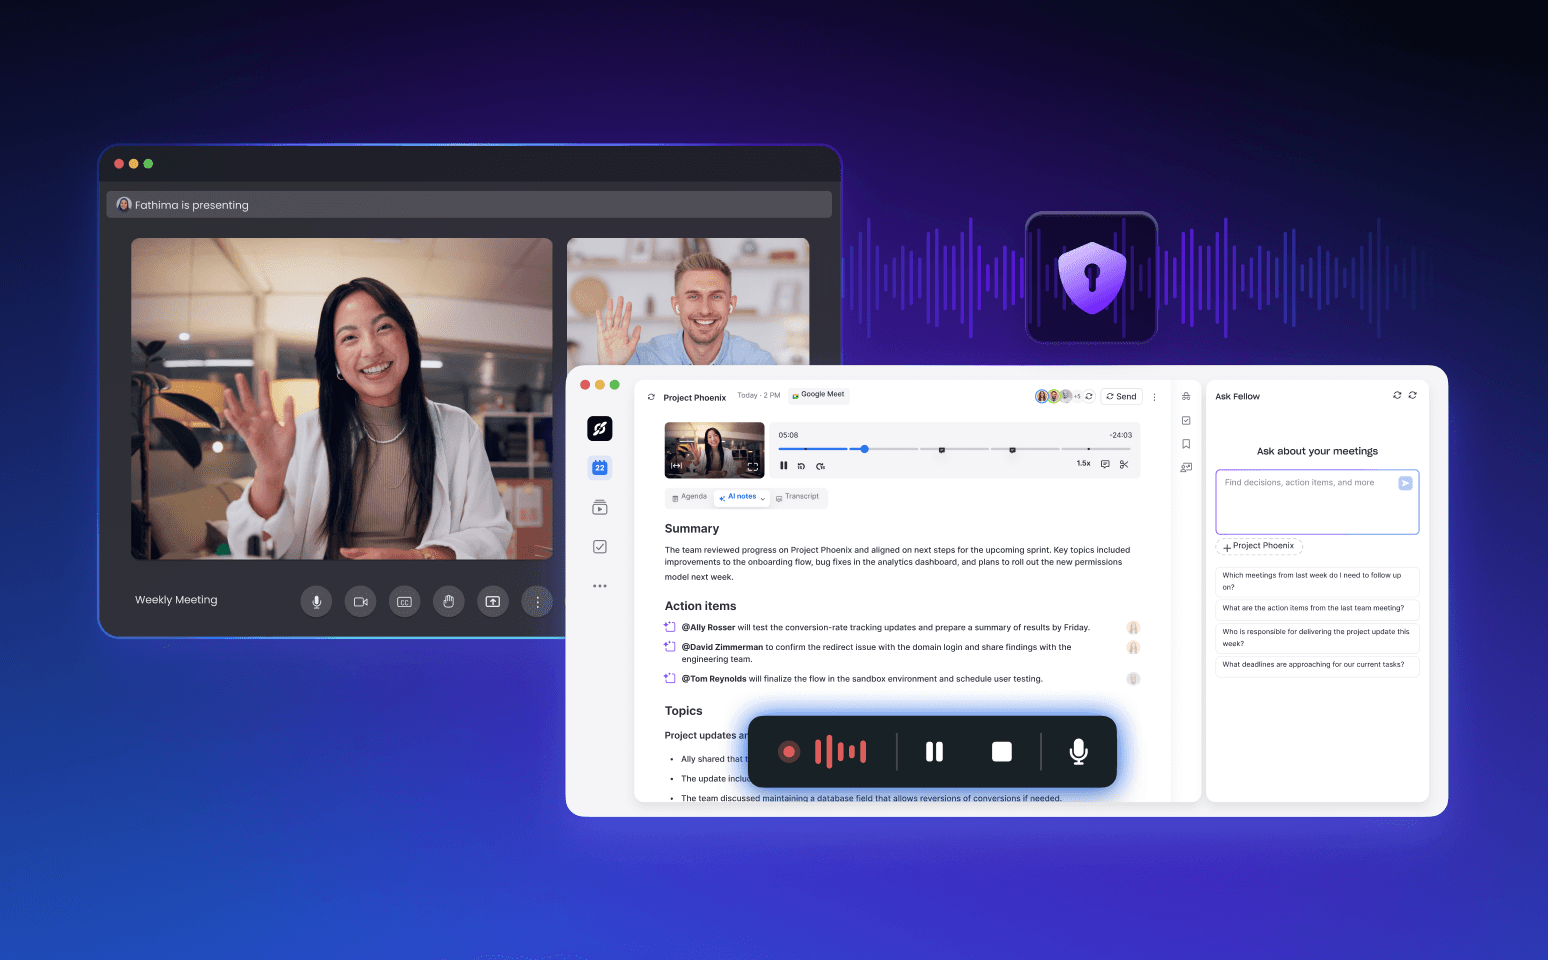Click the incognito icon in right rail

1186,397
